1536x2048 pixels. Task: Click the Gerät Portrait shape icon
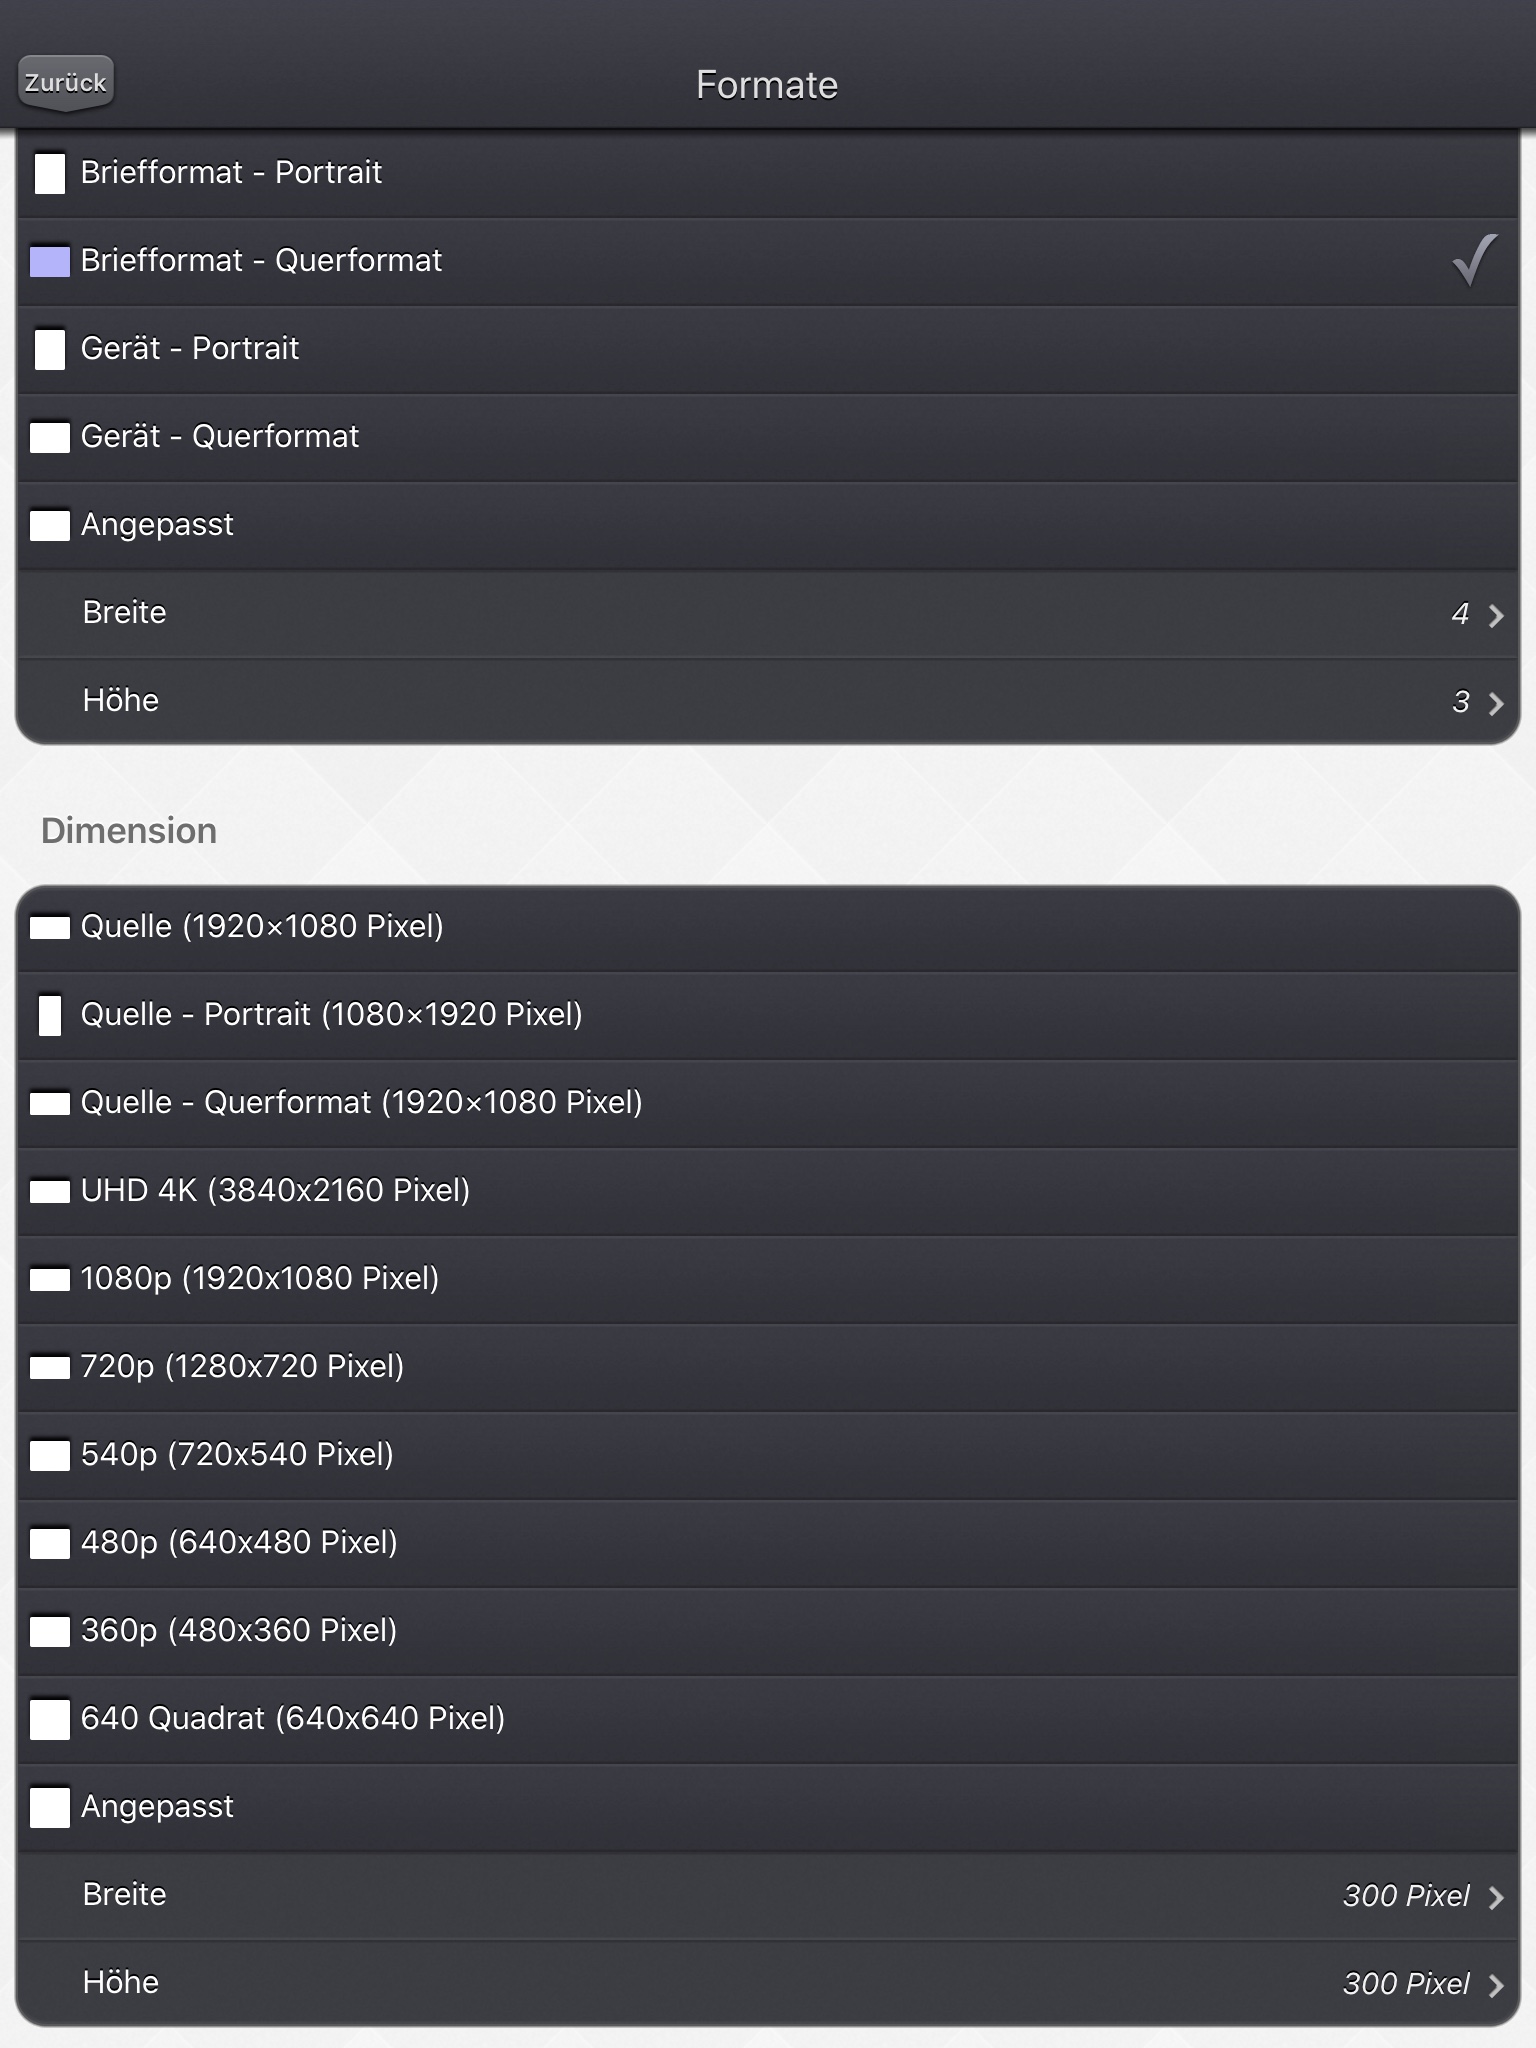50,349
